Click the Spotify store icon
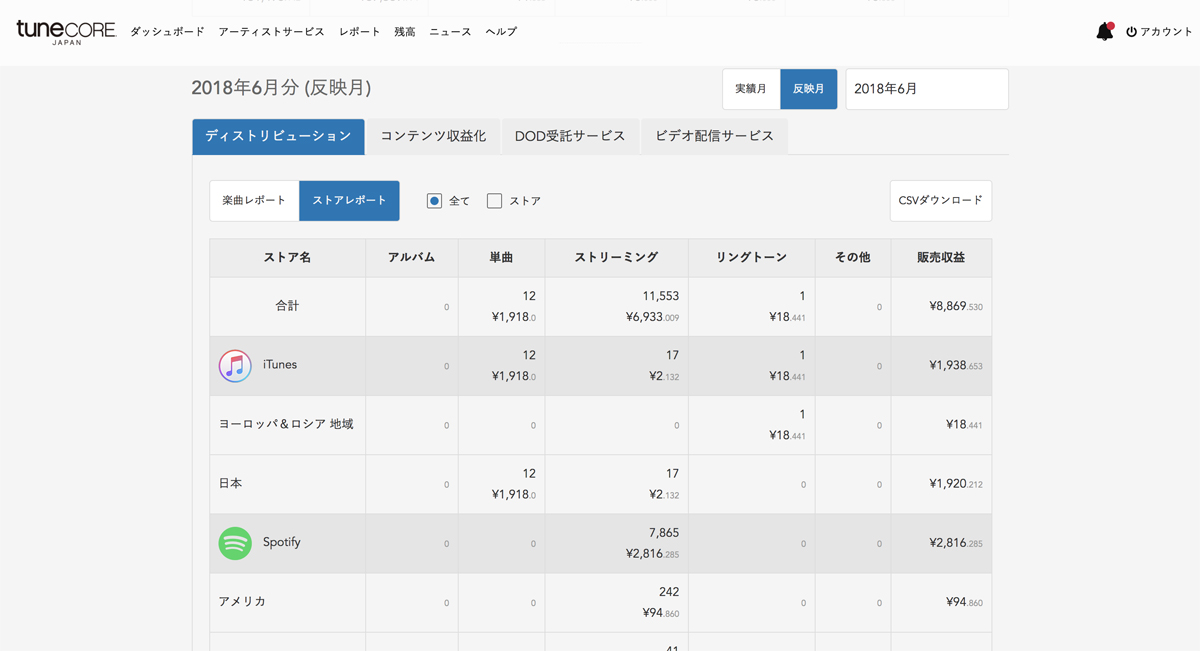The image size is (1200, 651). [235, 543]
